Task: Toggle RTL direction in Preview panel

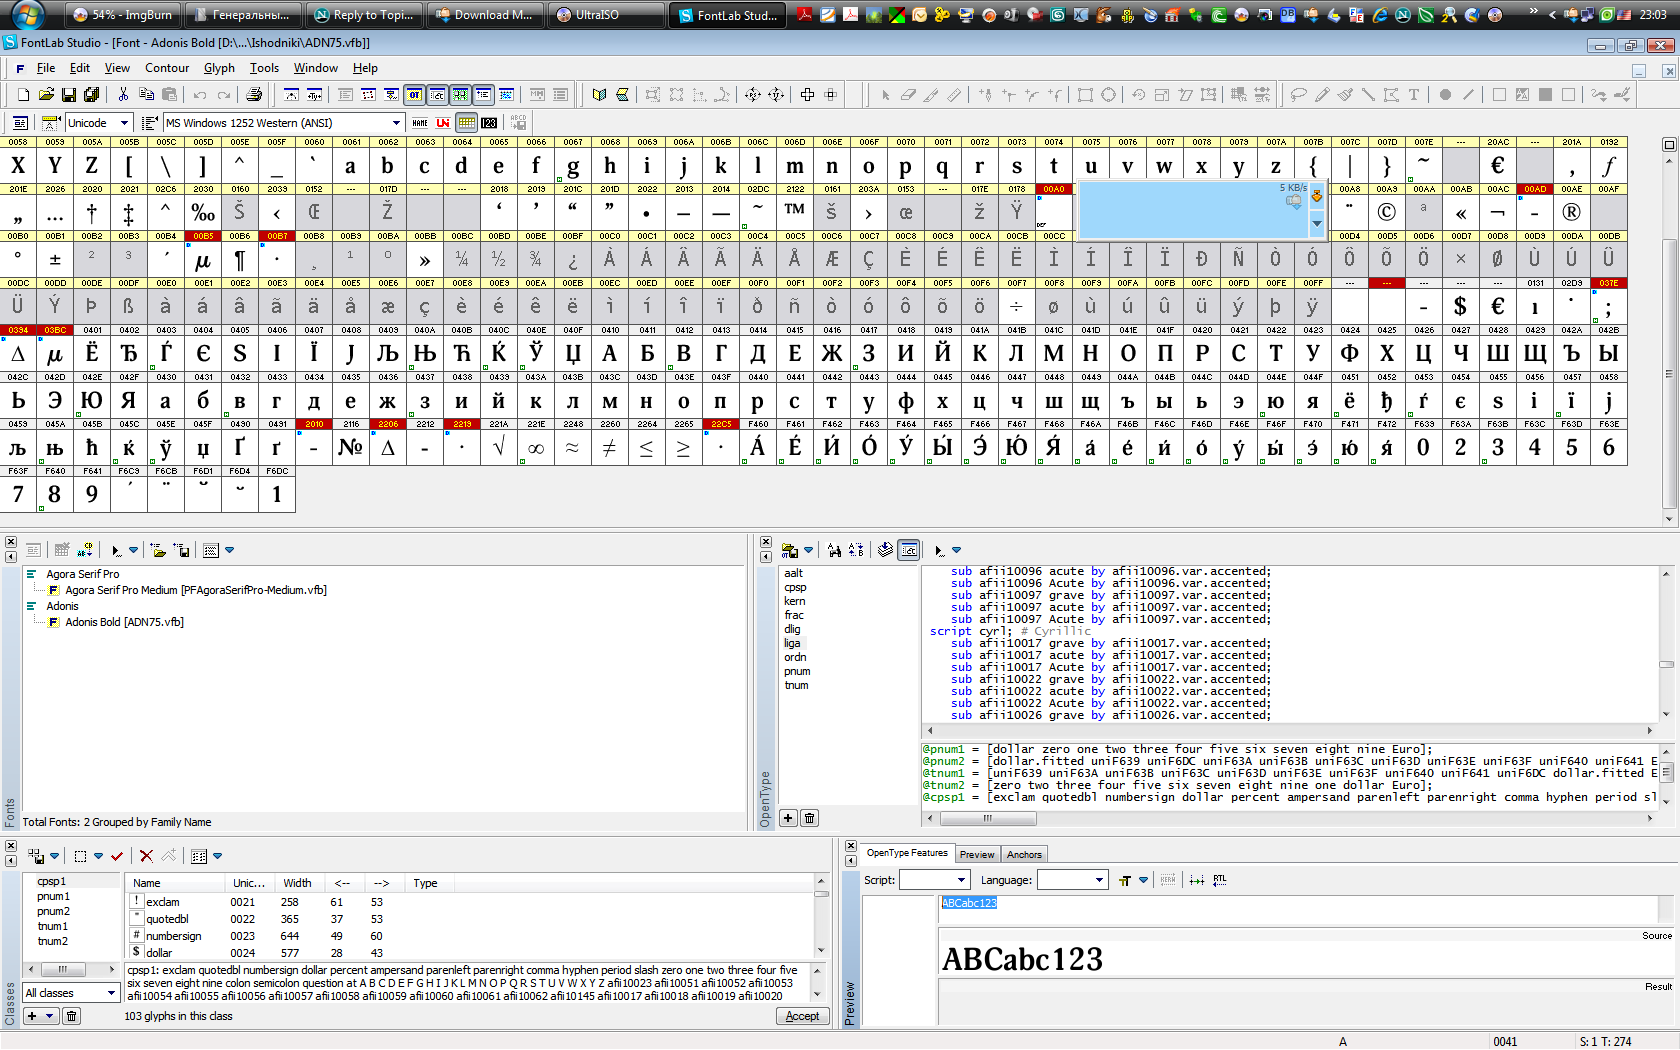Action: coord(1220,880)
